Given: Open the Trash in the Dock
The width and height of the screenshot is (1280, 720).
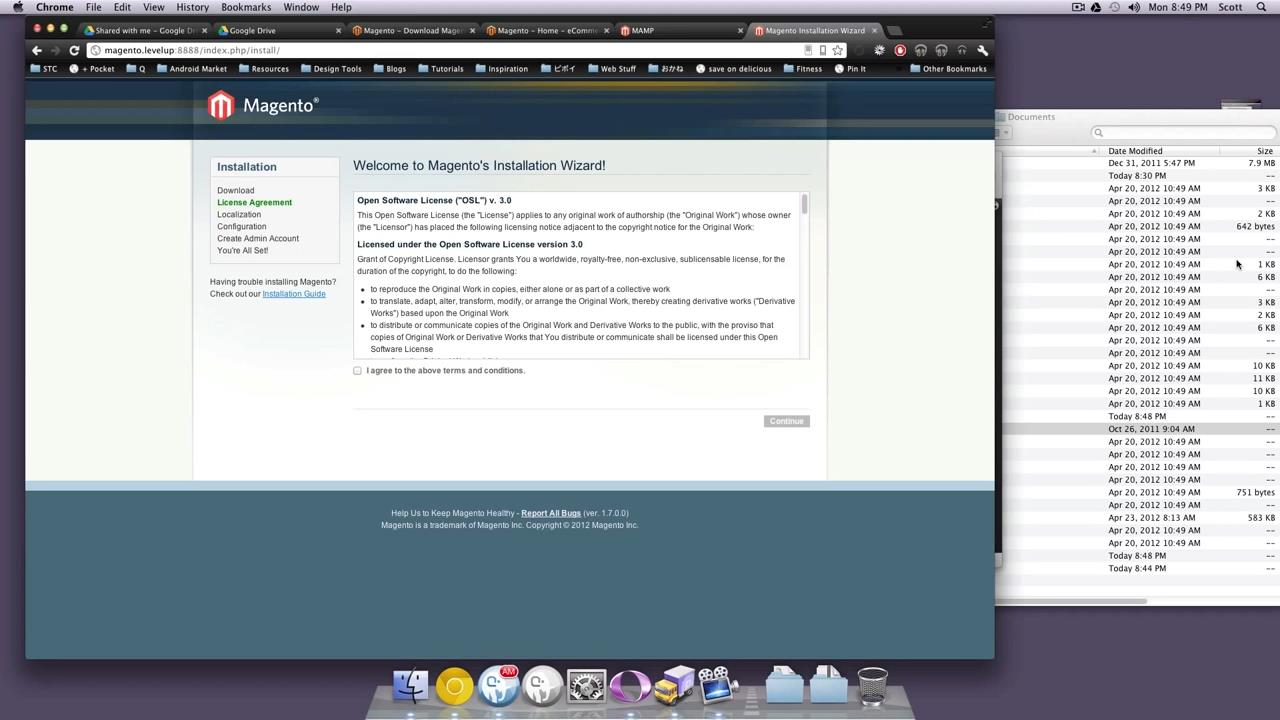Looking at the screenshot, I should (x=872, y=686).
